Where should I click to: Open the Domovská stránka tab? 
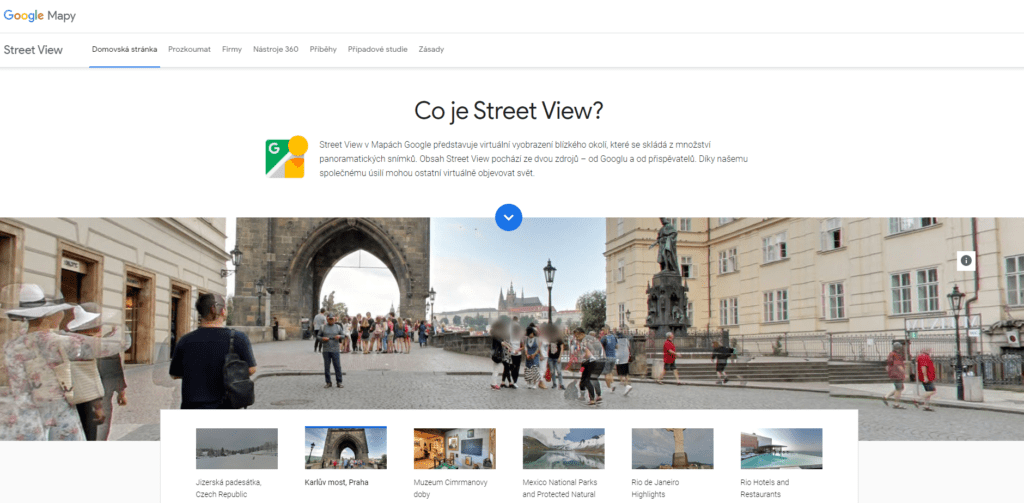[124, 49]
